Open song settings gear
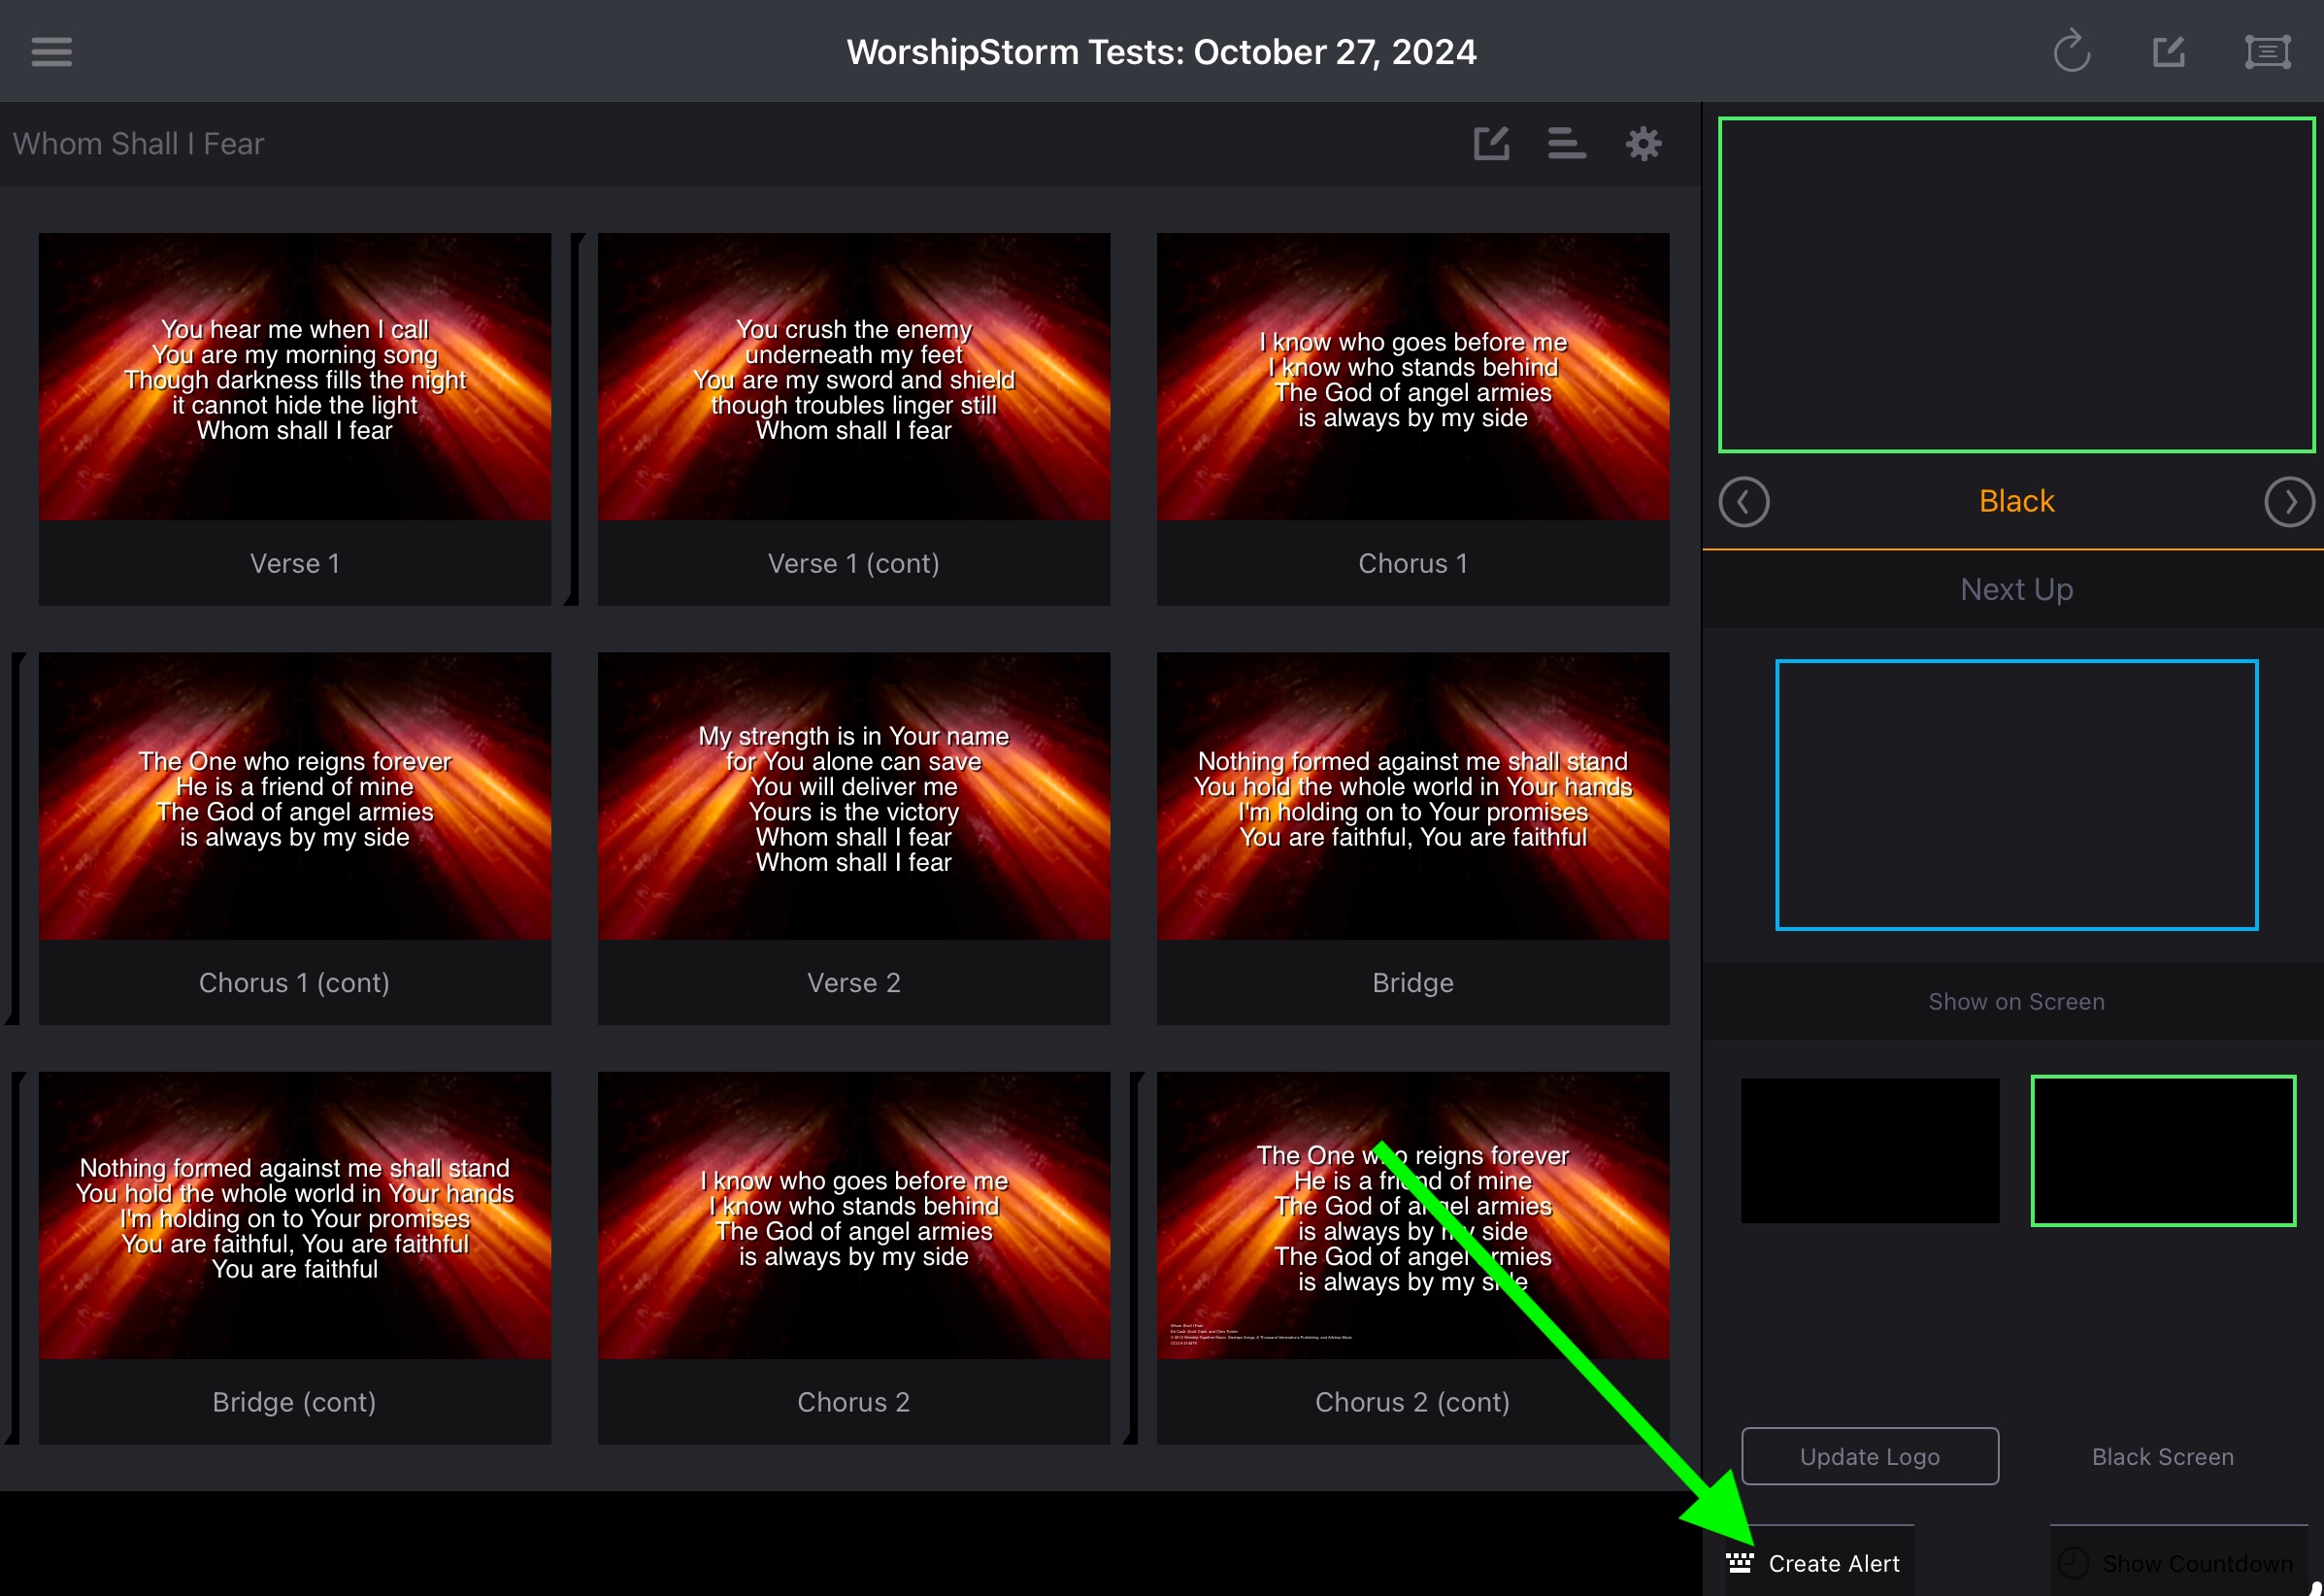This screenshot has height=1596, width=2324. click(x=1643, y=143)
